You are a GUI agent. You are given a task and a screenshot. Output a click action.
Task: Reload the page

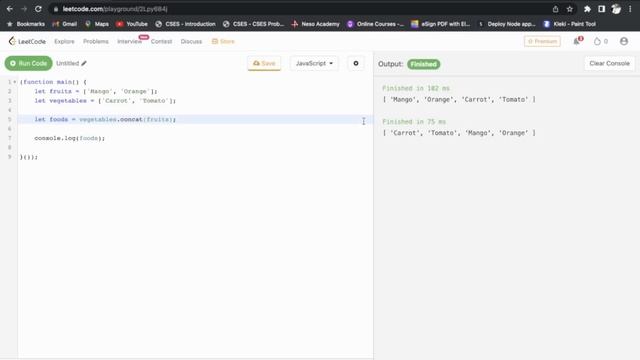38,9
